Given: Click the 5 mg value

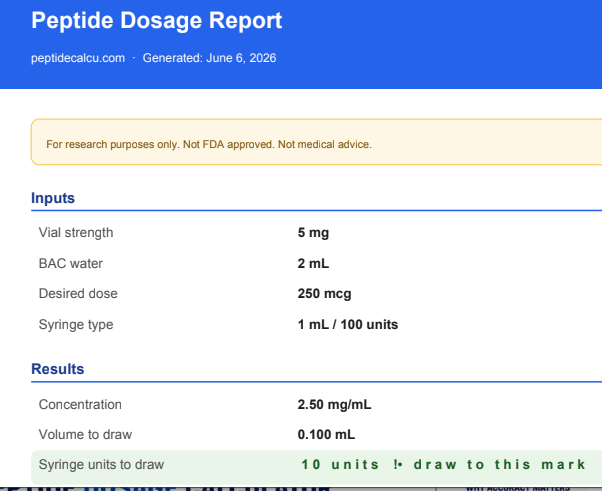Looking at the screenshot, I should click(313, 233).
